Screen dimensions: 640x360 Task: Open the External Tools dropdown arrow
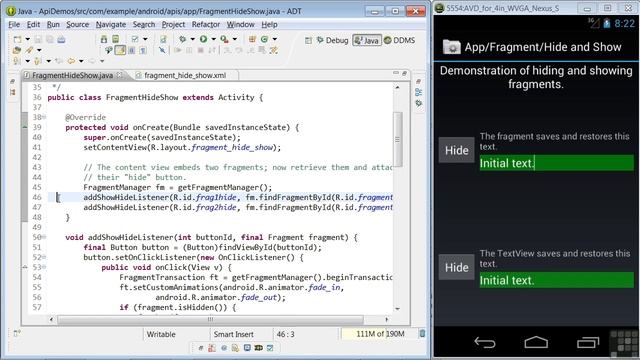pos(235,39)
